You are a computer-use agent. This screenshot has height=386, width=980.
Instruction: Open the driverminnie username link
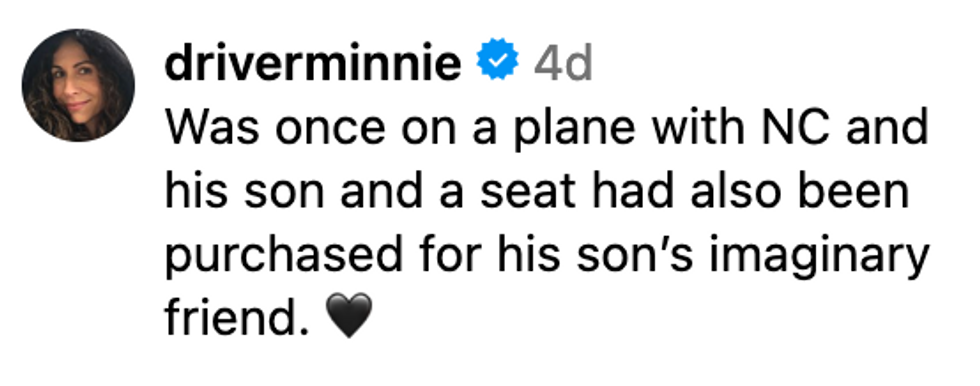tap(313, 62)
